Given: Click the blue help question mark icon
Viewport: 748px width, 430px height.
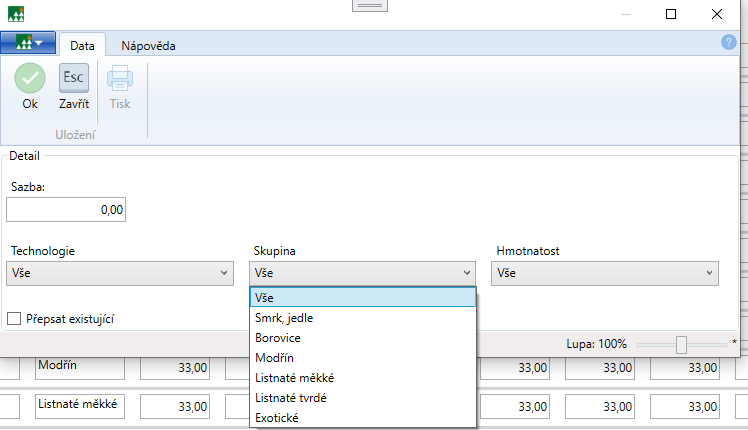Looking at the screenshot, I should 728,42.
